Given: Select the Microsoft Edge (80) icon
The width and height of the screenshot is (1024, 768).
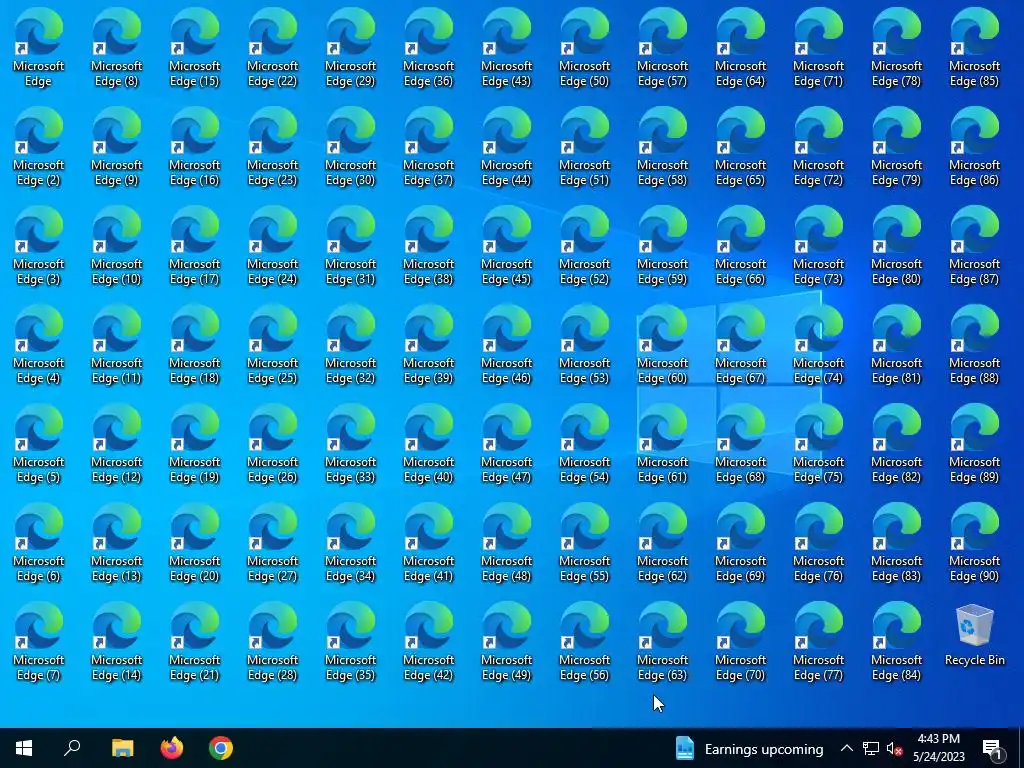Looking at the screenshot, I should [x=897, y=246].
